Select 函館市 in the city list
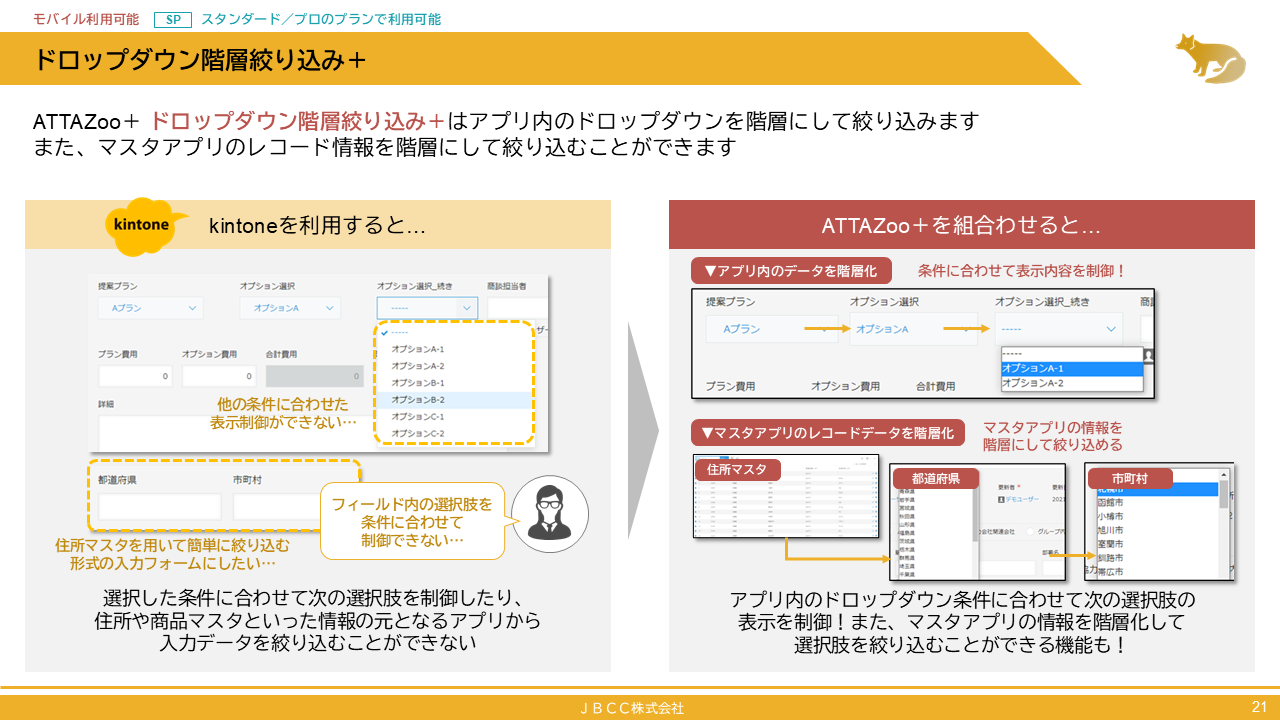 pyautogui.click(x=1111, y=502)
